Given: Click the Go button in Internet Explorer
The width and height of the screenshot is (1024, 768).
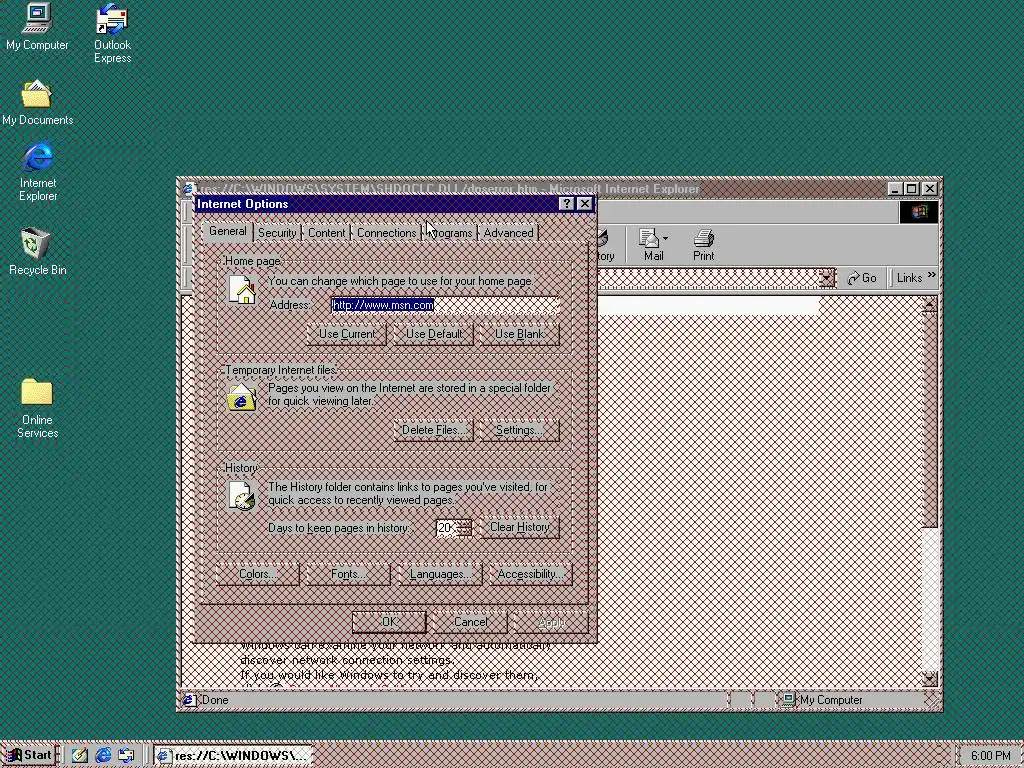Looking at the screenshot, I should (862, 278).
